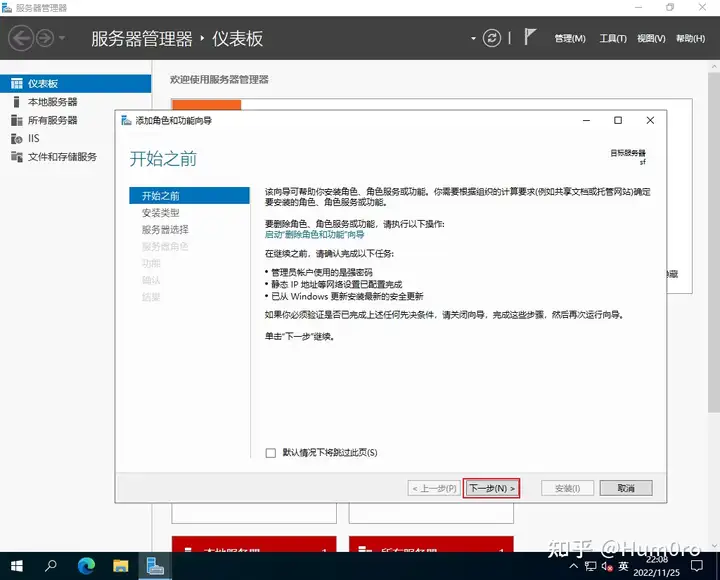Click the 本地服务器 server icon
The width and height of the screenshot is (720, 580).
[17, 102]
